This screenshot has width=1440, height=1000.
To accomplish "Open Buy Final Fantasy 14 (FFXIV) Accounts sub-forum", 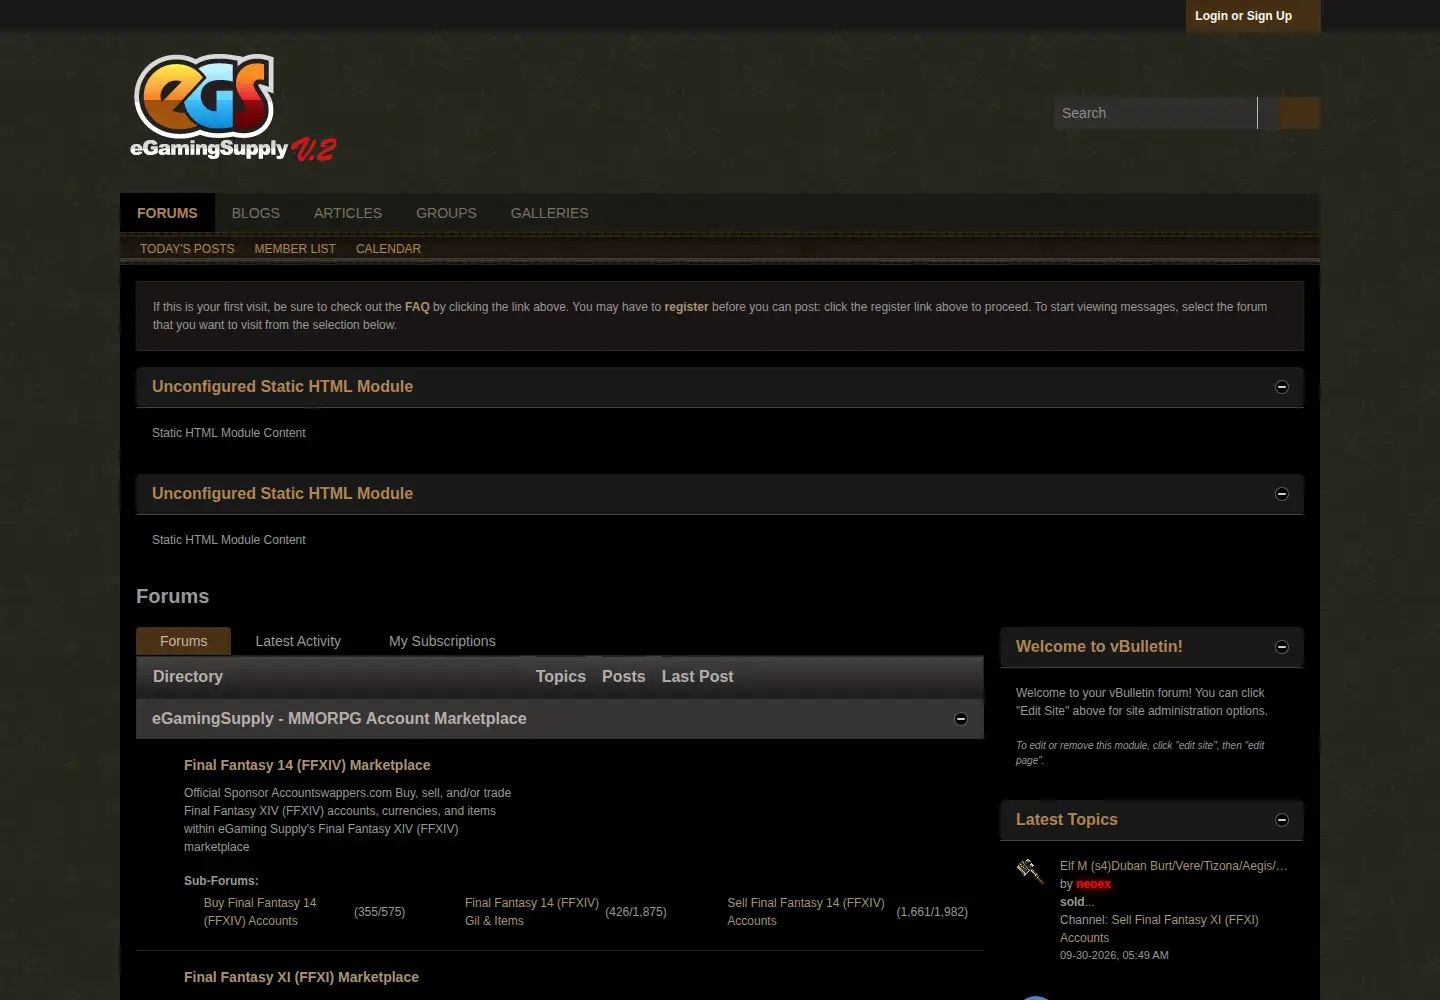I will click(260, 912).
